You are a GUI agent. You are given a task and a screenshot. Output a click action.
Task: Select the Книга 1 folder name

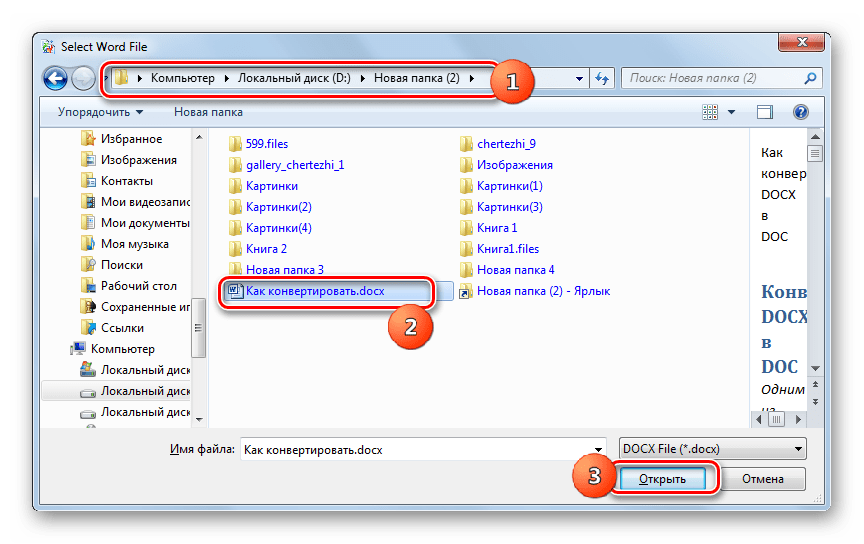click(x=497, y=228)
